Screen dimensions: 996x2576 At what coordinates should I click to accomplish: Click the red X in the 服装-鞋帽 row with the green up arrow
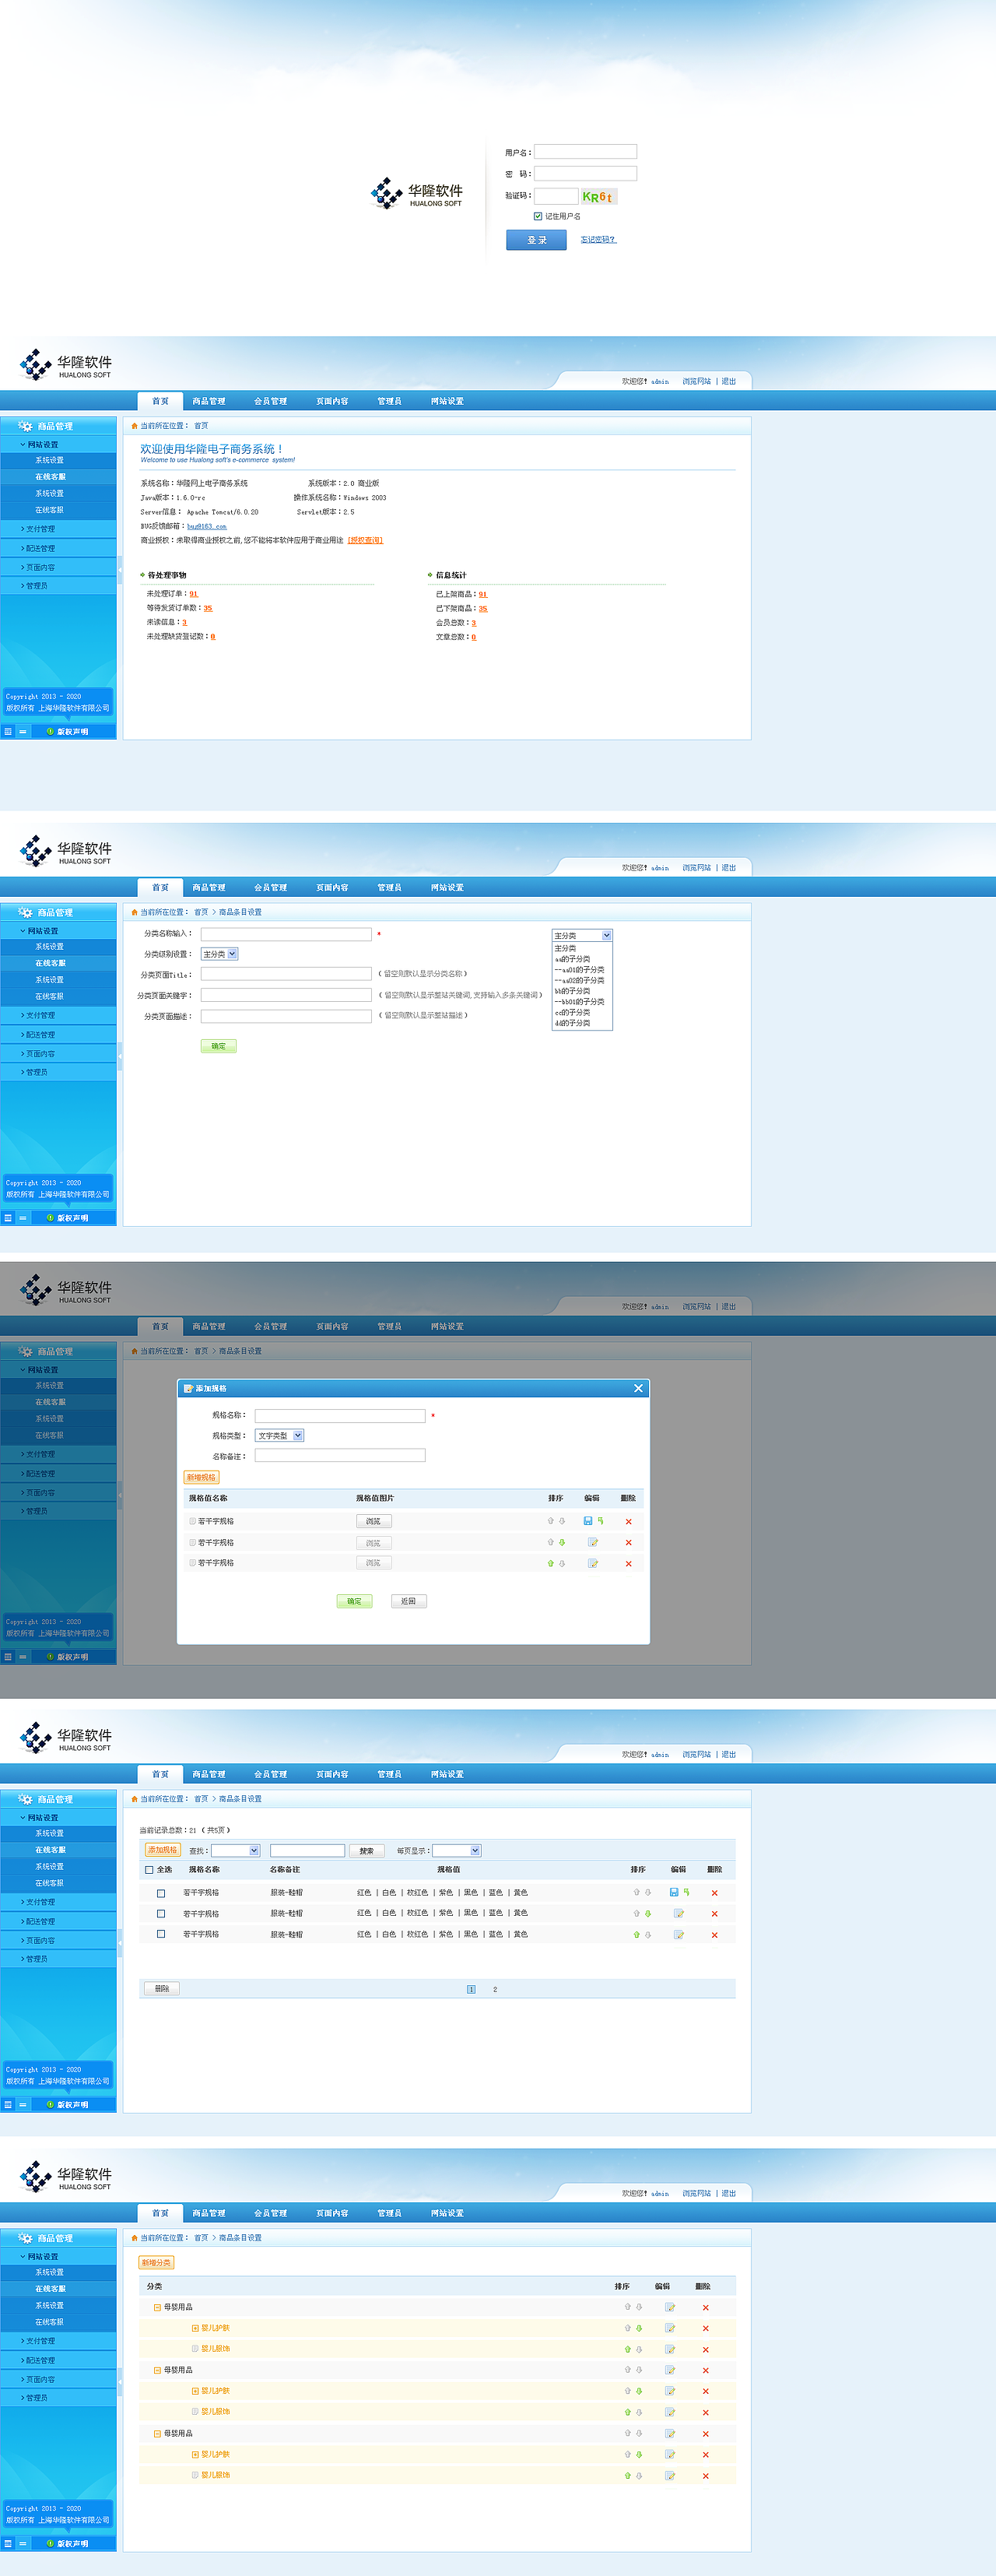[714, 1934]
